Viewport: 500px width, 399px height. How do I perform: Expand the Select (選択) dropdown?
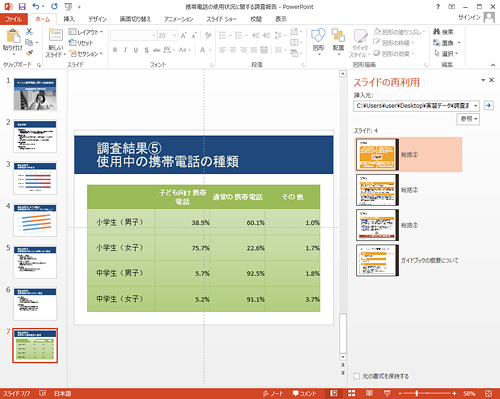point(446,53)
